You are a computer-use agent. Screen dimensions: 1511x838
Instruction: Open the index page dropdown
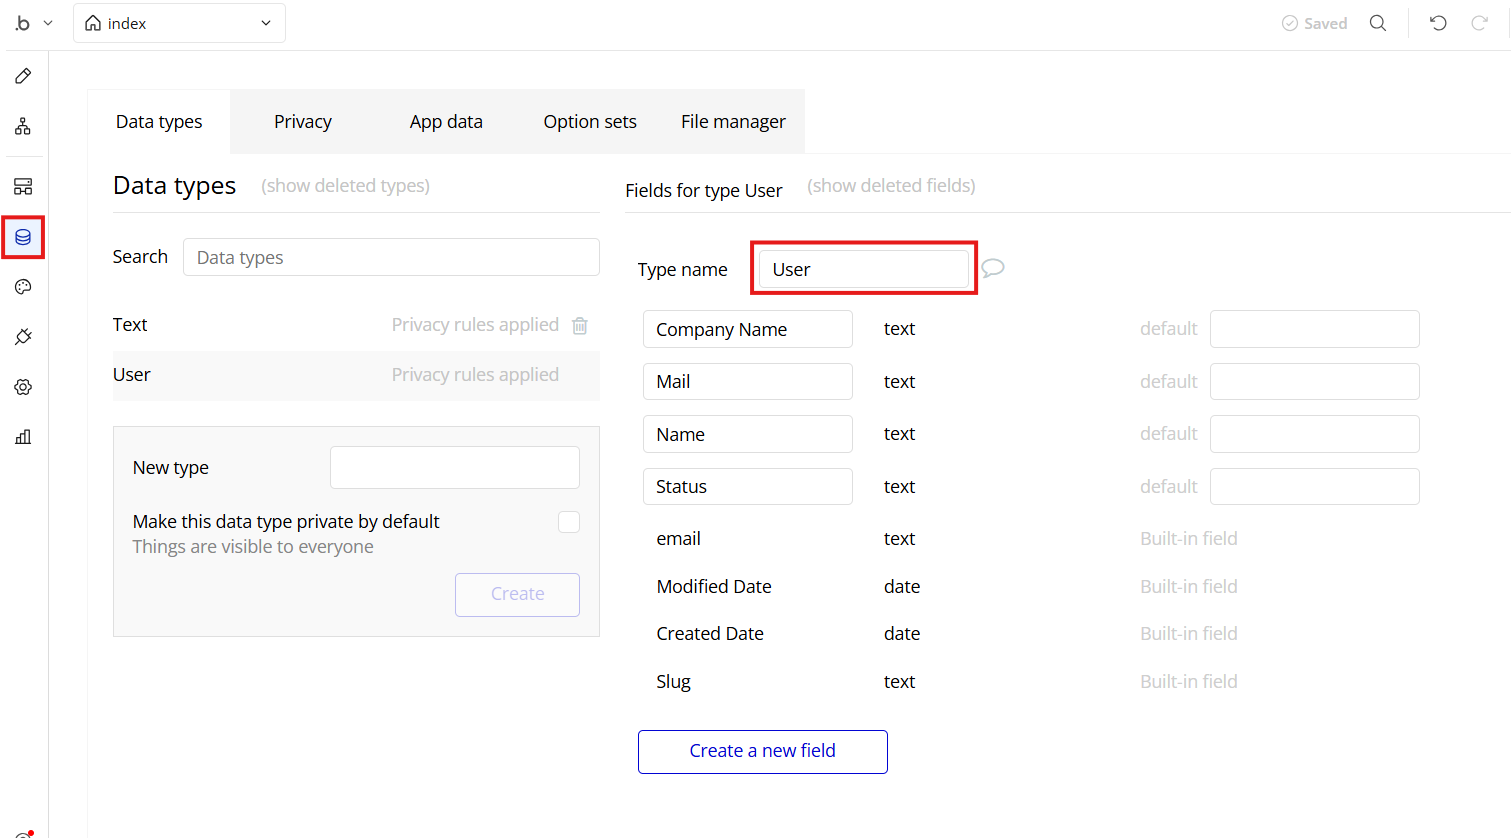pos(179,23)
